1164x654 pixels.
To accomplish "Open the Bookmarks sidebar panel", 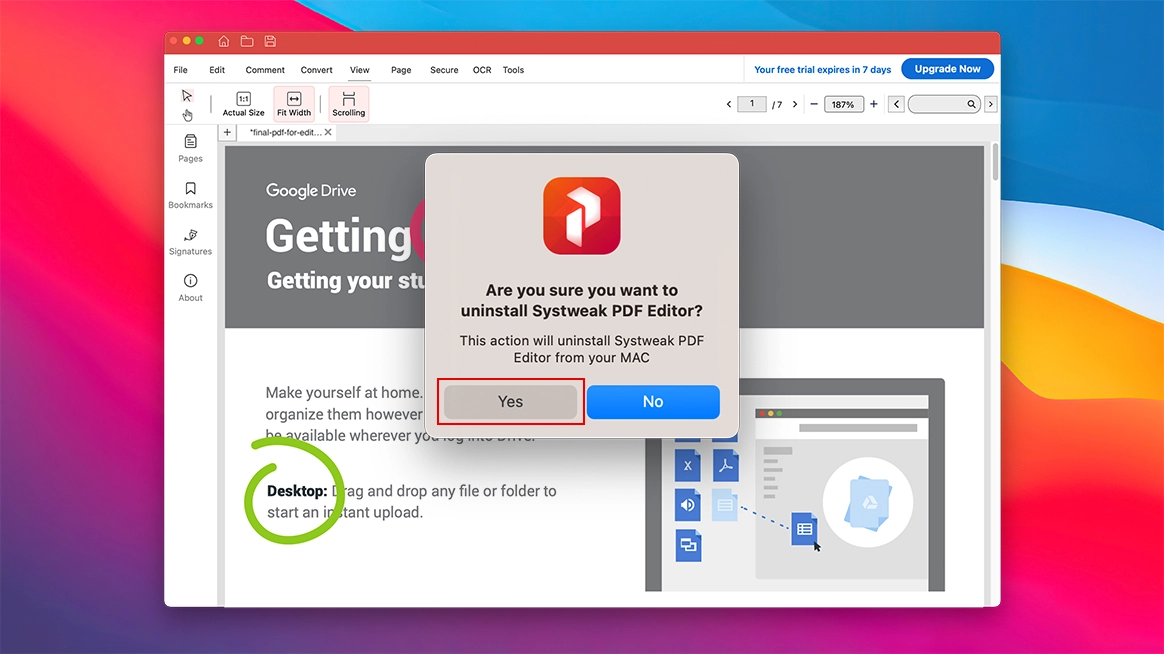I will coord(190,195).
